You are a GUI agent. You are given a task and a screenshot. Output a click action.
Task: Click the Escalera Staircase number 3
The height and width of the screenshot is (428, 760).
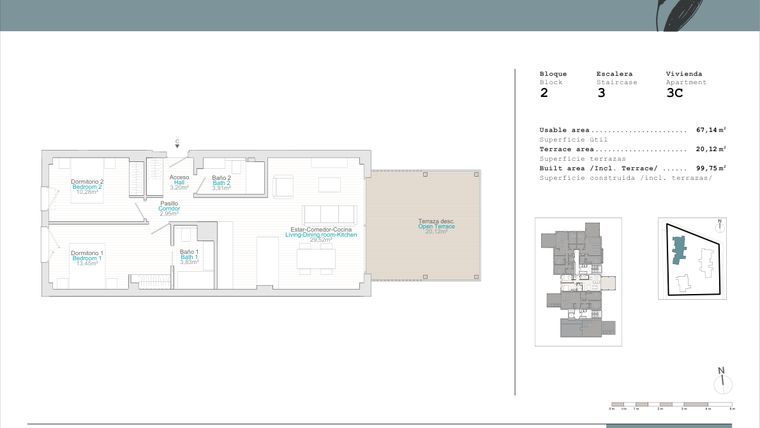point(601,93)
